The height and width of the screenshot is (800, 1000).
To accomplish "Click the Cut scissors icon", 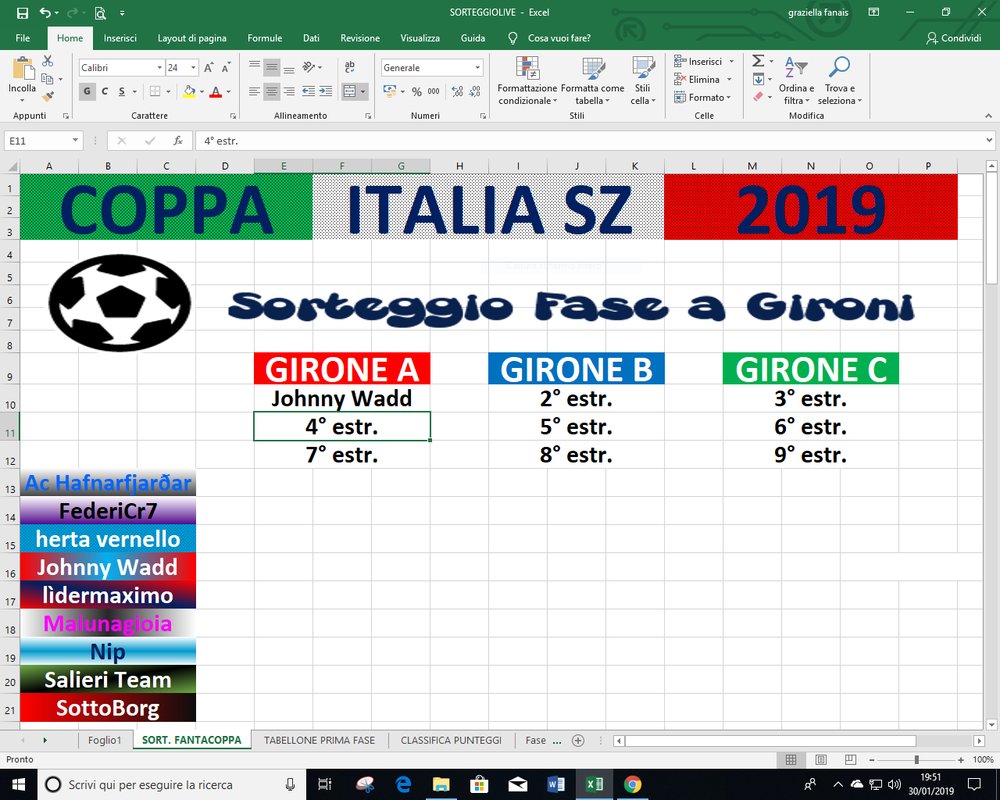I will pos(48,61).
